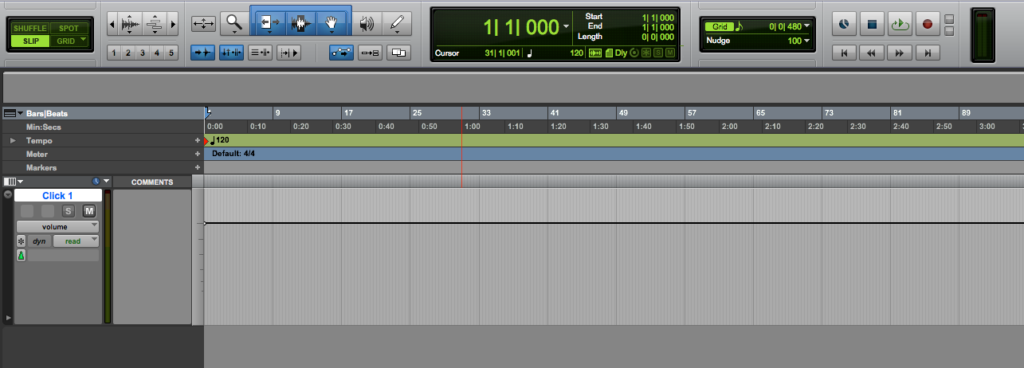Click the Rewind transport button

[x=872, y=53]
